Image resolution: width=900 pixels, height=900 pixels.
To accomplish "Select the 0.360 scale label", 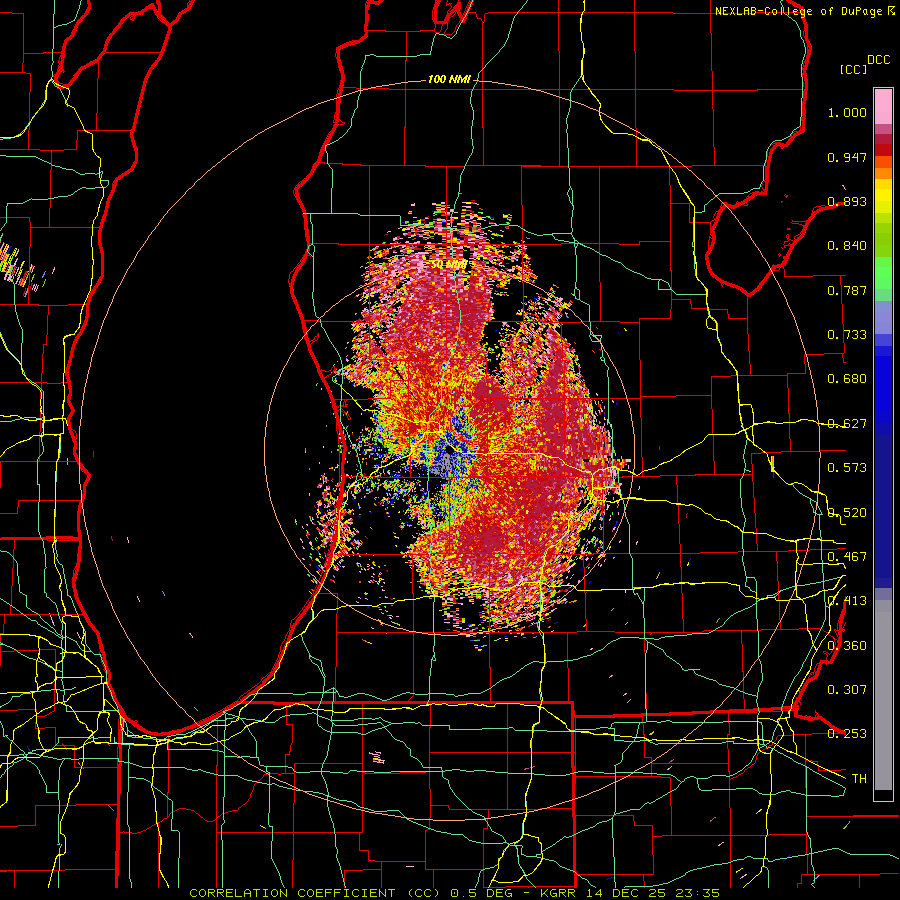I will [x=847, y=645].
